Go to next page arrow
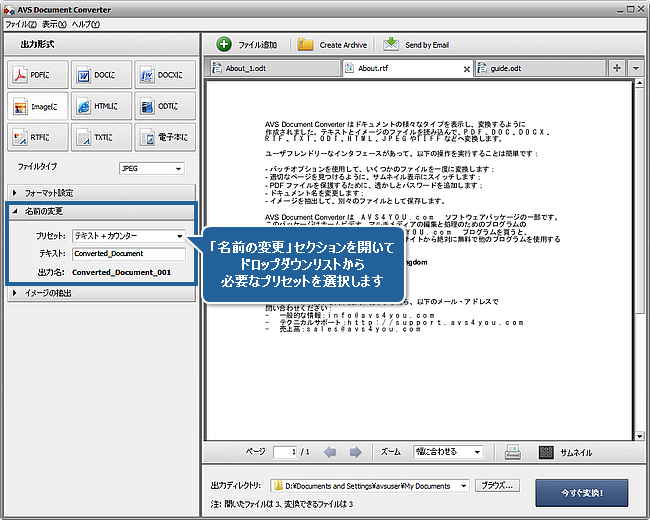The width and height of the screenshot is (650, 520). [355, 452]
